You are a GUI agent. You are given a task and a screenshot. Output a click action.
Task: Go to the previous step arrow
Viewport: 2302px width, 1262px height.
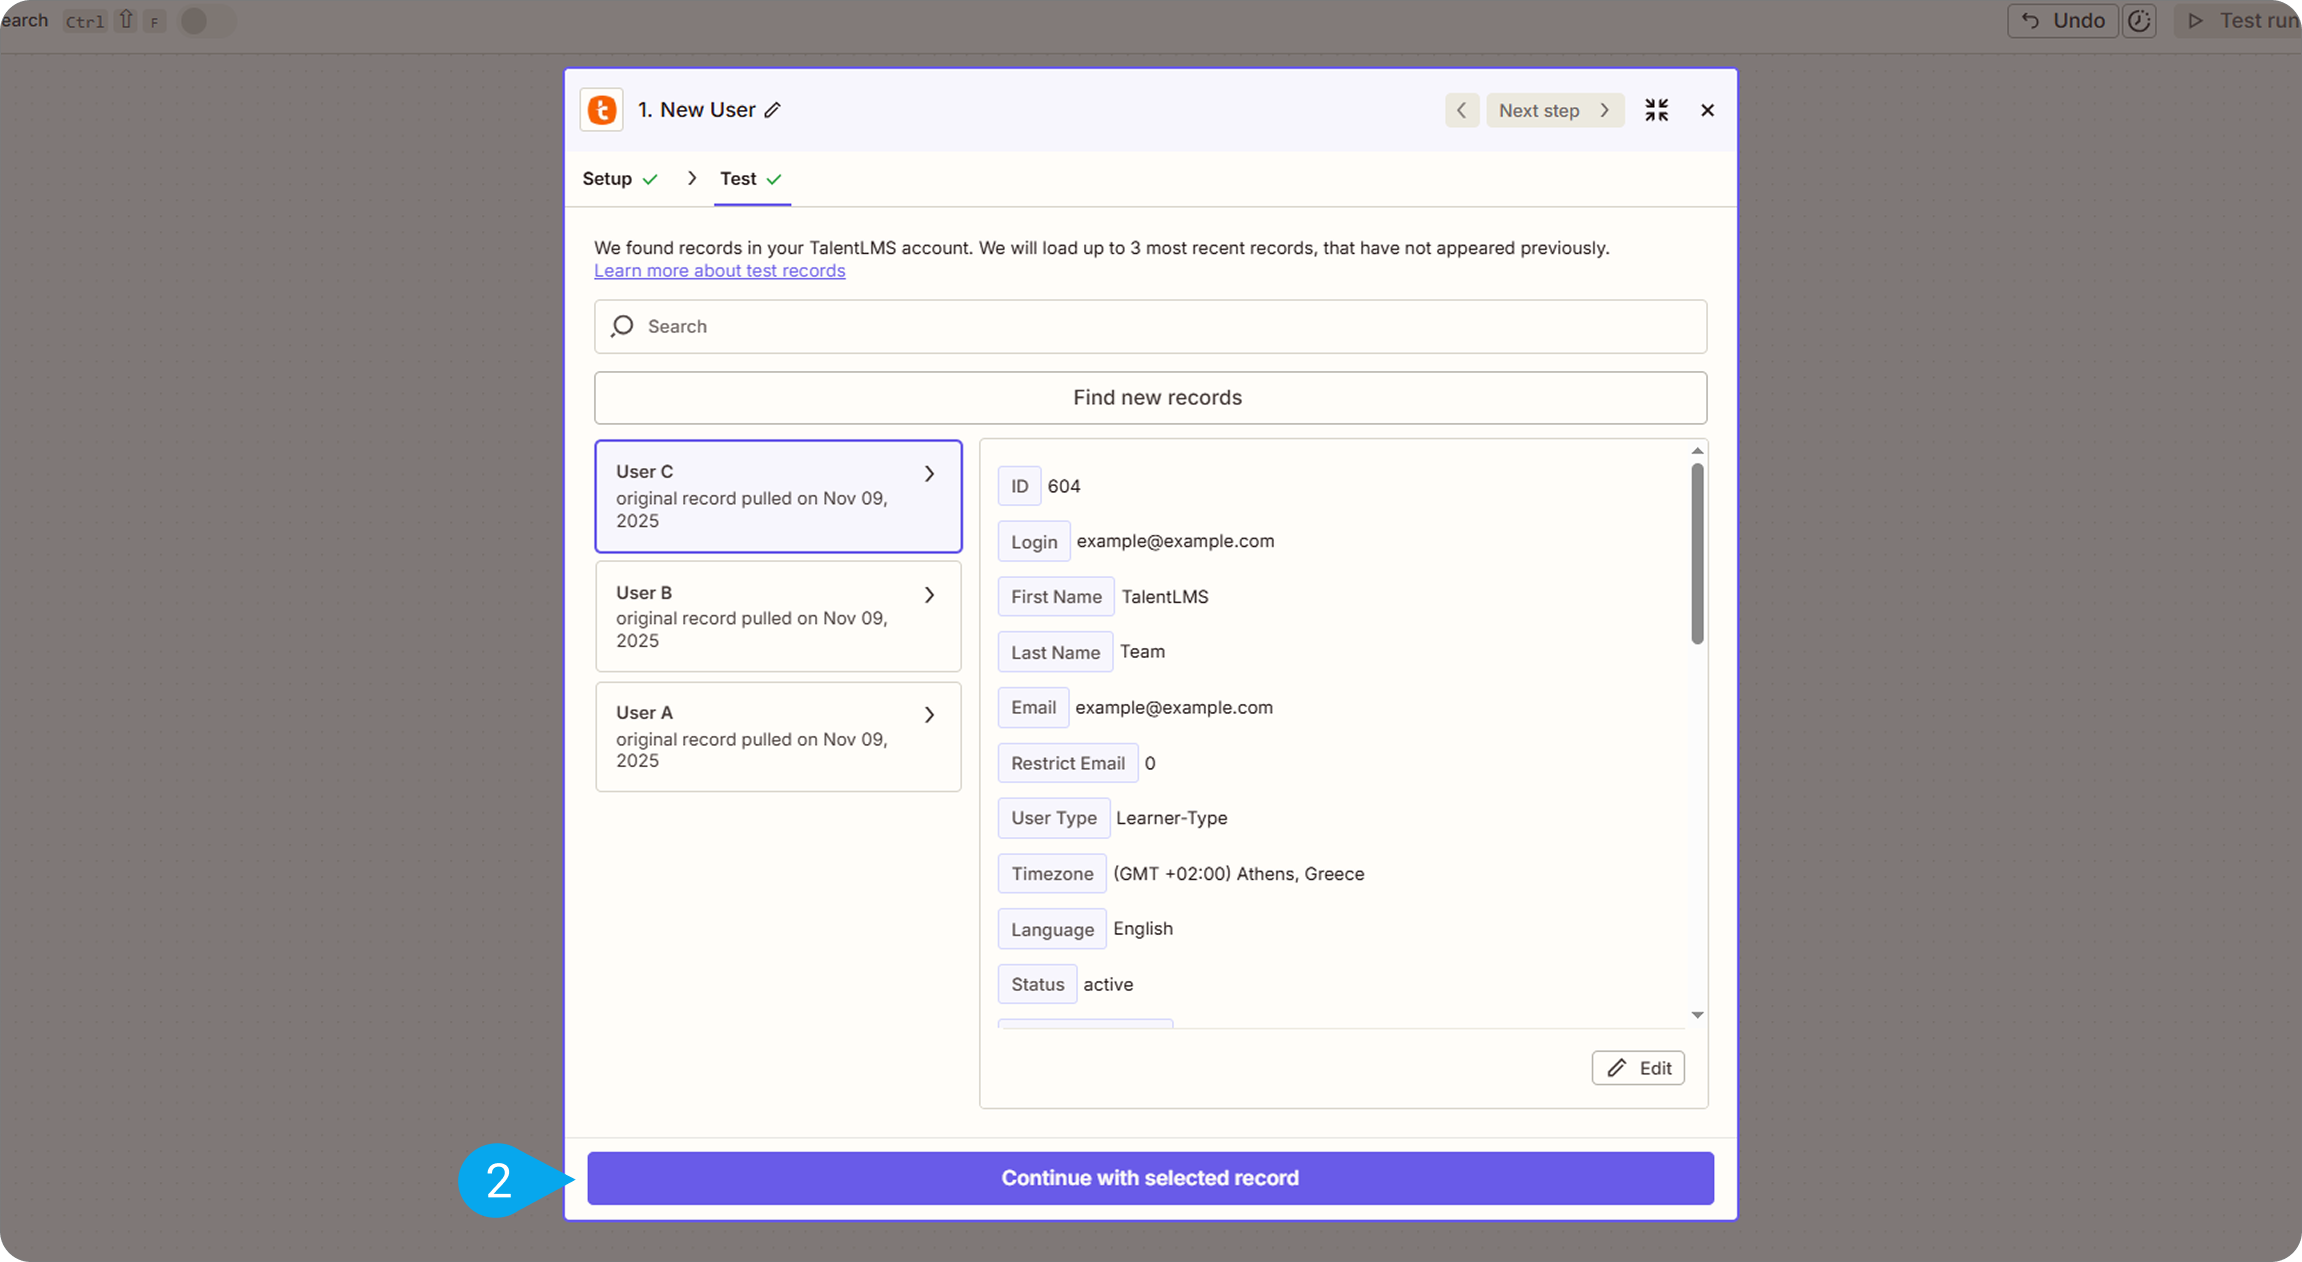(1461, 110)
